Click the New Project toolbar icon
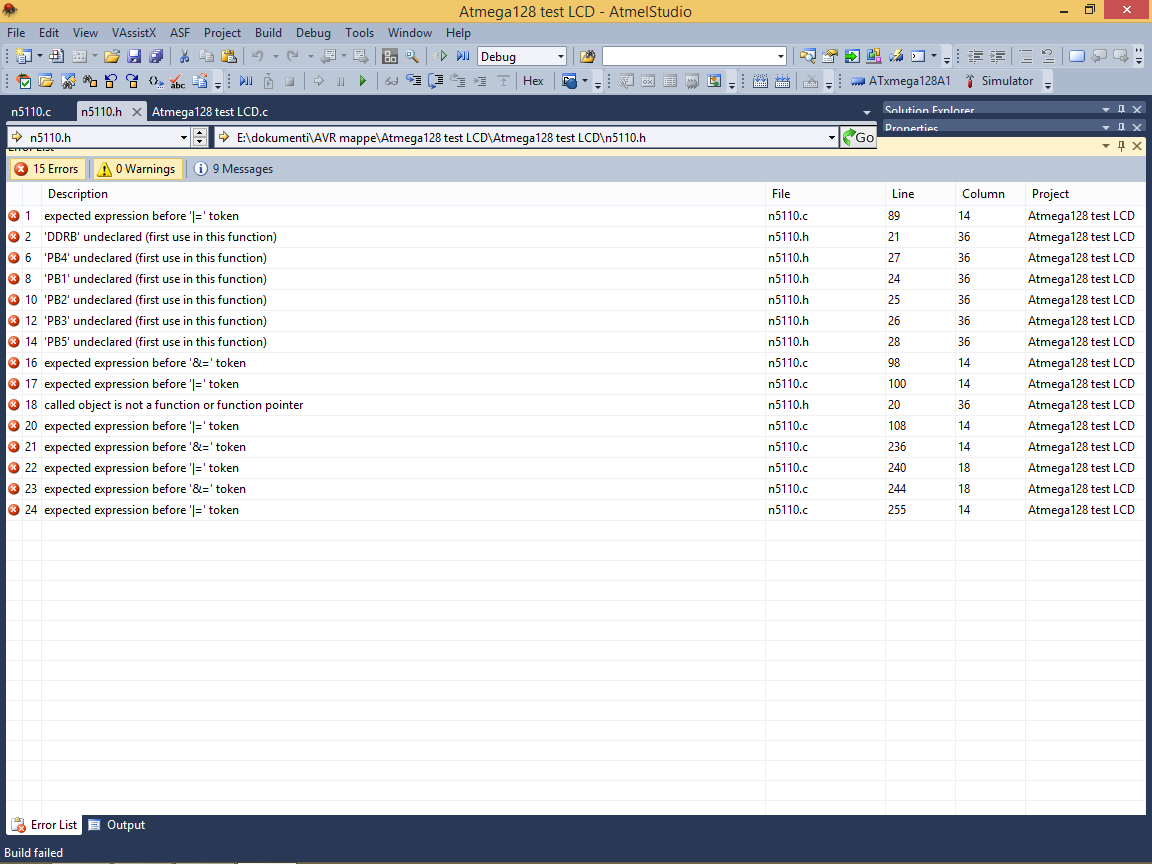The image size is (1152, 864). point(24,57)
